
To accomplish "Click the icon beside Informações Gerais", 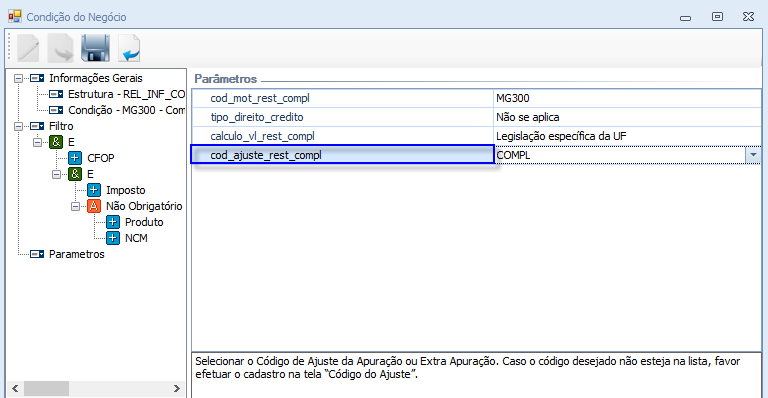I will [37, 78].
